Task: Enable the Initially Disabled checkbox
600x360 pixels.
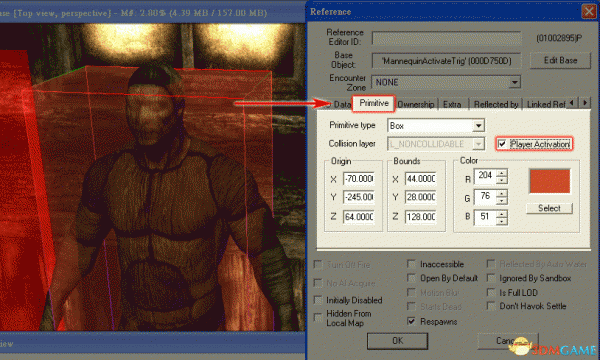Action: pyautogui.click(x=318, y=300)
